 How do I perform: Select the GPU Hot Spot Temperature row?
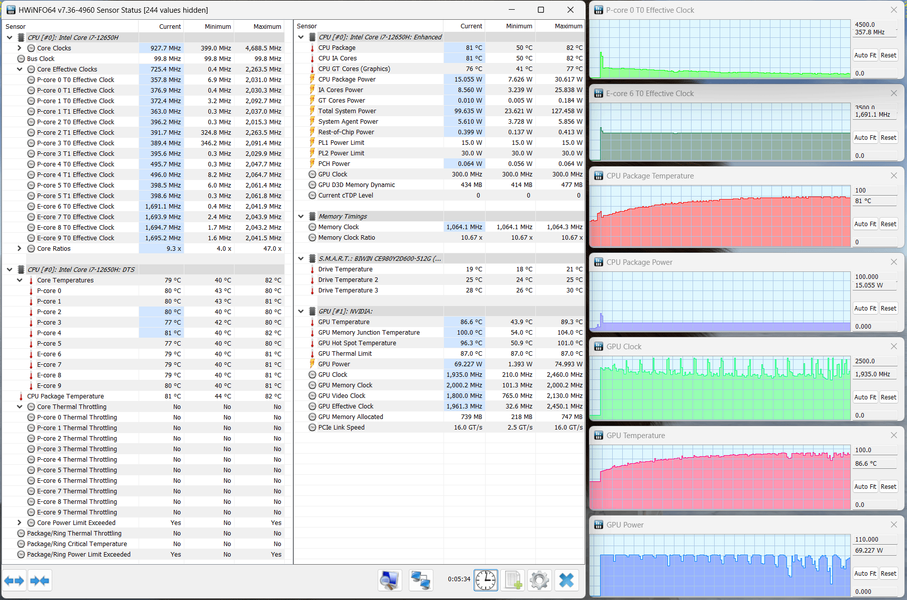pos(357,343)
